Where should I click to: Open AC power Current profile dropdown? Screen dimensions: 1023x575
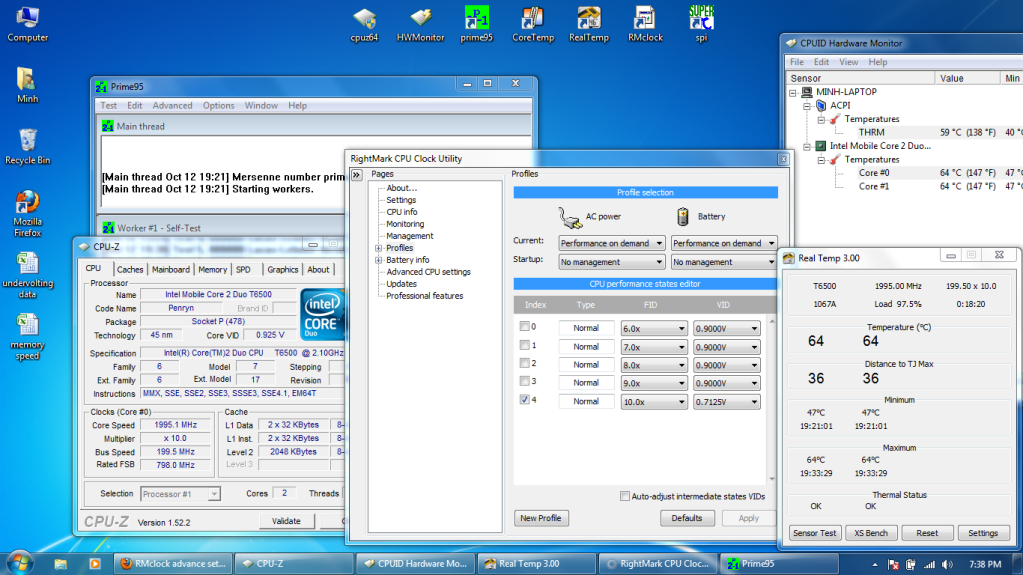(x=611, y=243)
